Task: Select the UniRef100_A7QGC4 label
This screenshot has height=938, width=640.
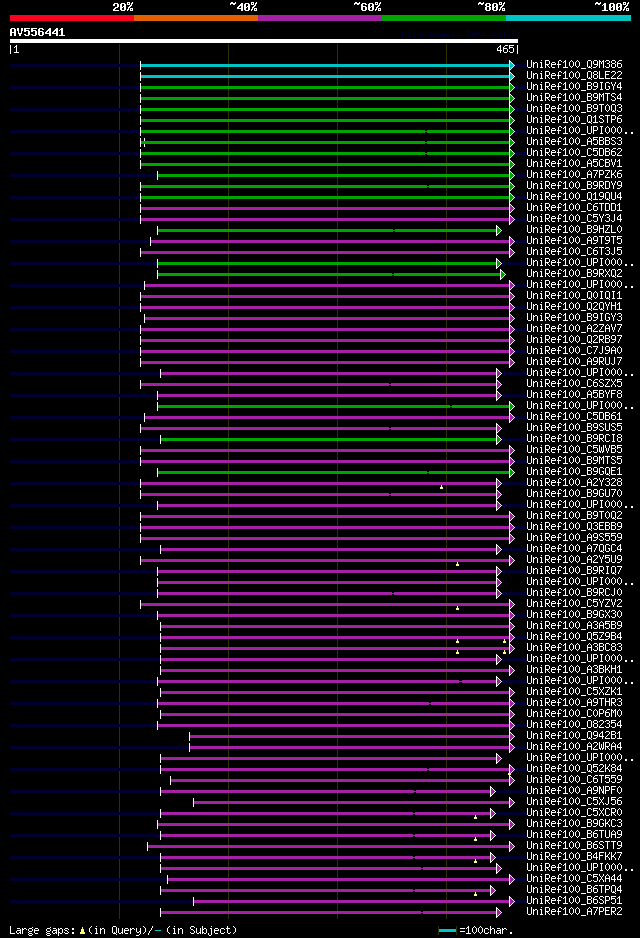Action: pos(574,549)
